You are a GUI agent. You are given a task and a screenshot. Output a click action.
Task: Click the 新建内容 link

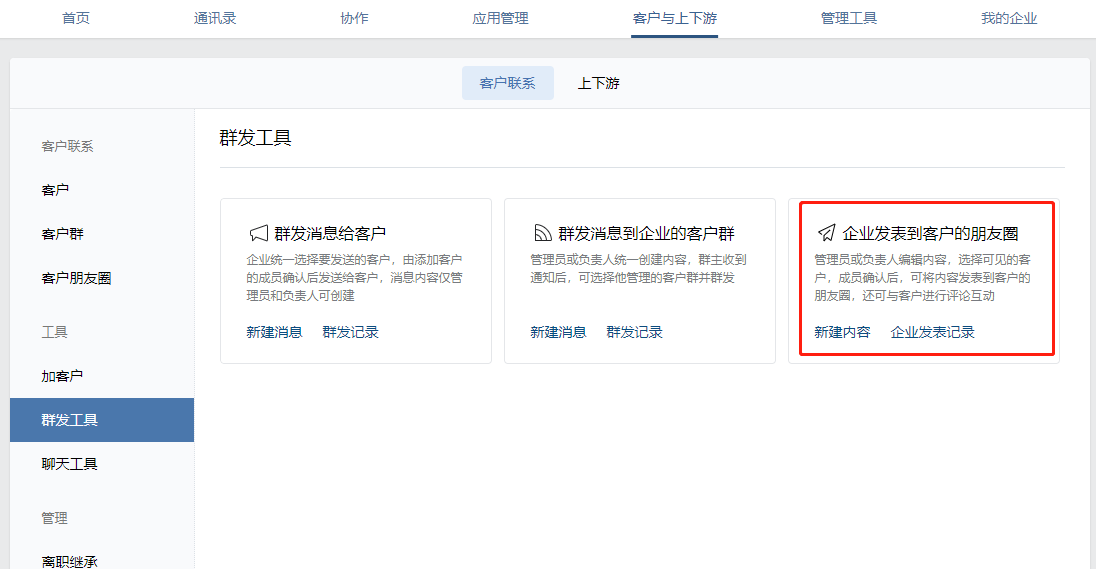pyautogui.click(x=842, y=332)
